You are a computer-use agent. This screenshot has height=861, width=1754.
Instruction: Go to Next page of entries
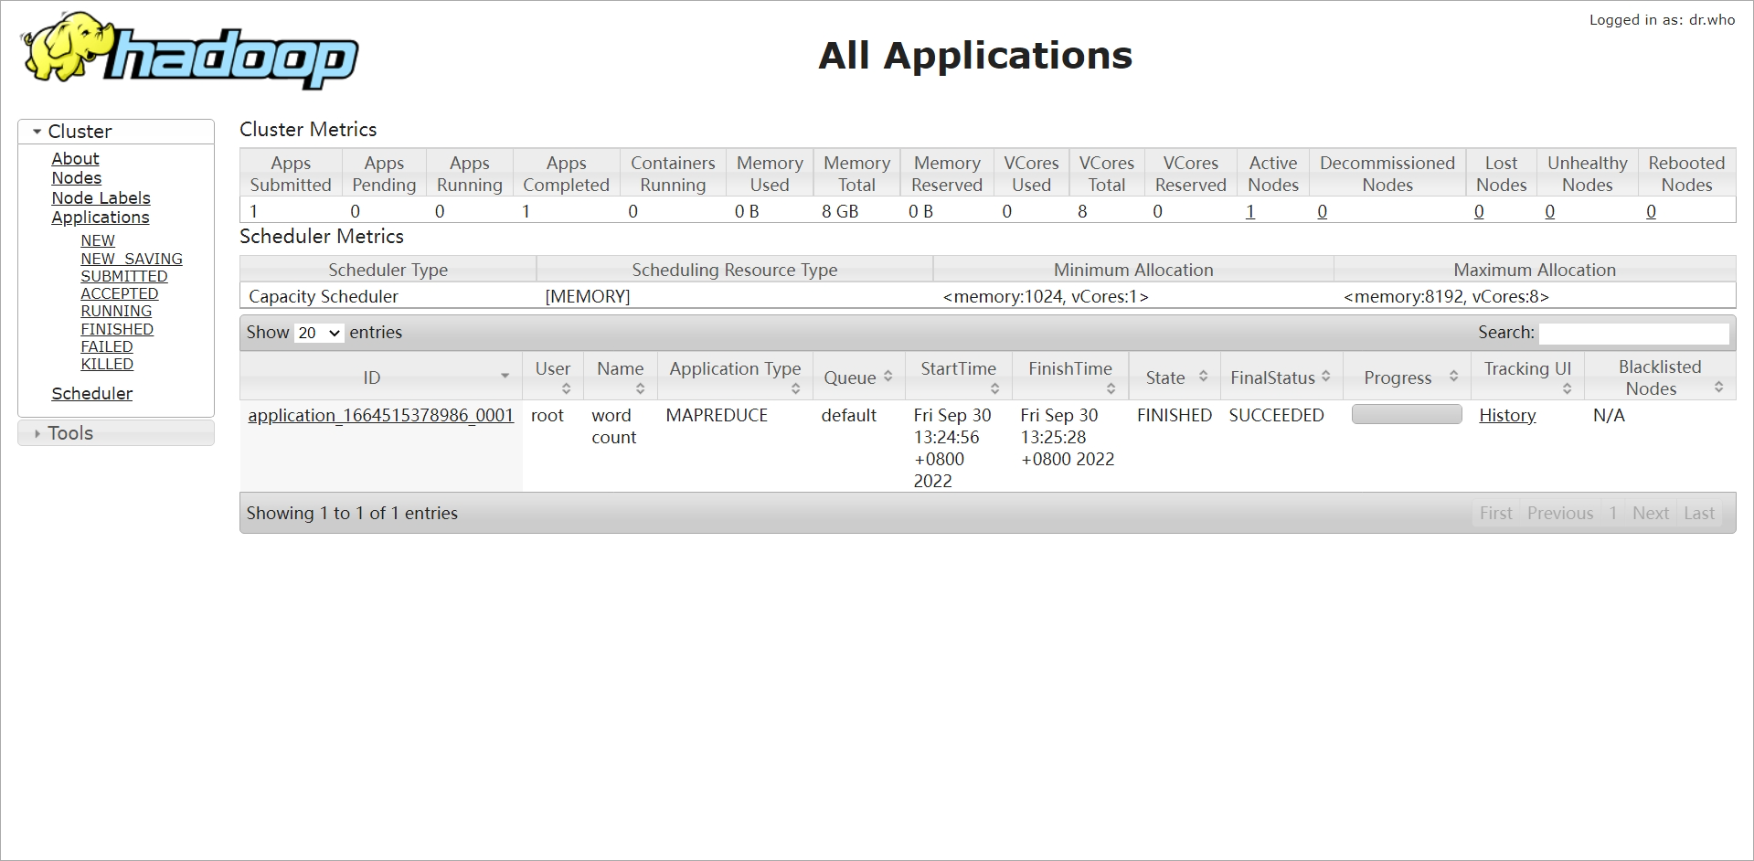(1651, 513)
